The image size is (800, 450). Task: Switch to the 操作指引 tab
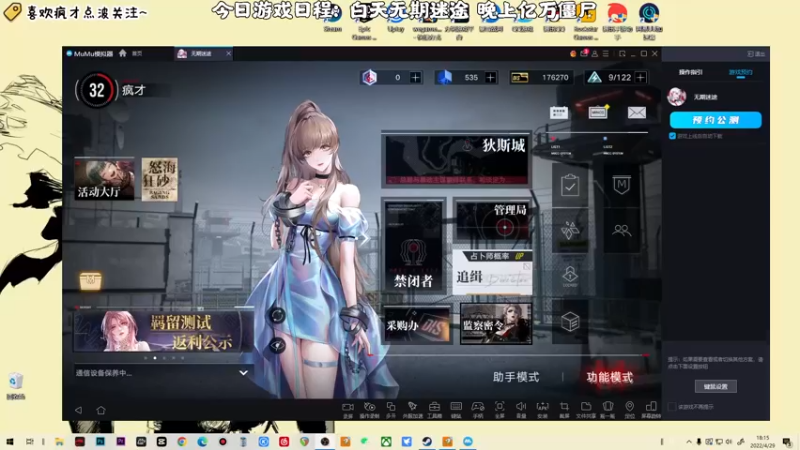tap(690, 72)
